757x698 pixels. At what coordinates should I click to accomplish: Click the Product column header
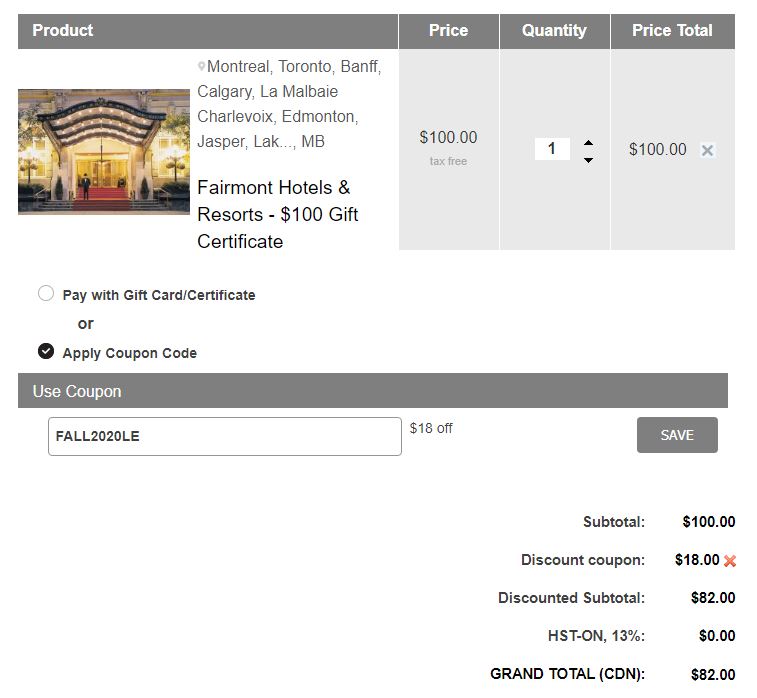(x=63, y=31)
